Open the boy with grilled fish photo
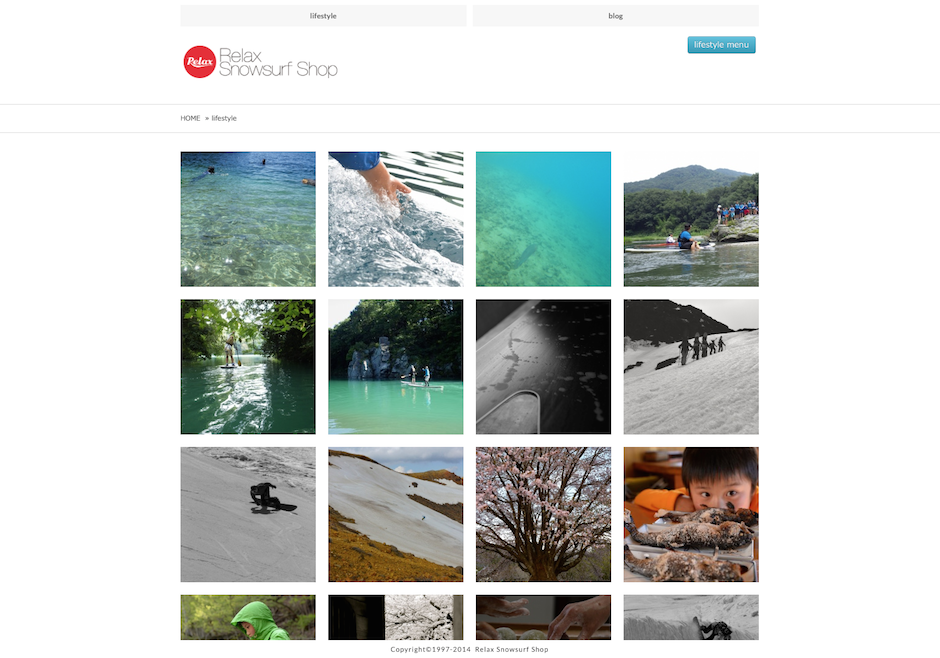The height and width of the screenshot is (658, 940). [x=691, y=514]
